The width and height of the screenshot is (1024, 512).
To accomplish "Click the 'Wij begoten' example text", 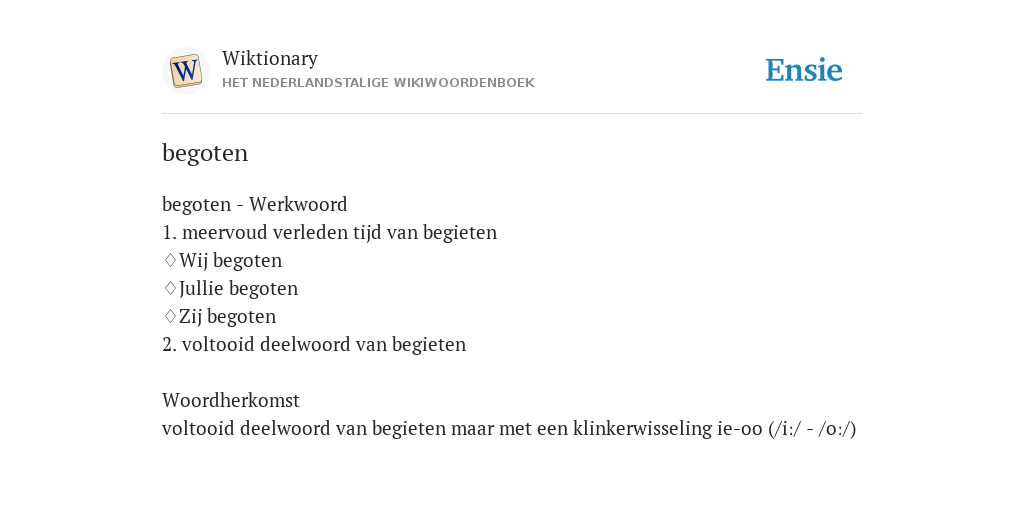I will coord(231,261).
